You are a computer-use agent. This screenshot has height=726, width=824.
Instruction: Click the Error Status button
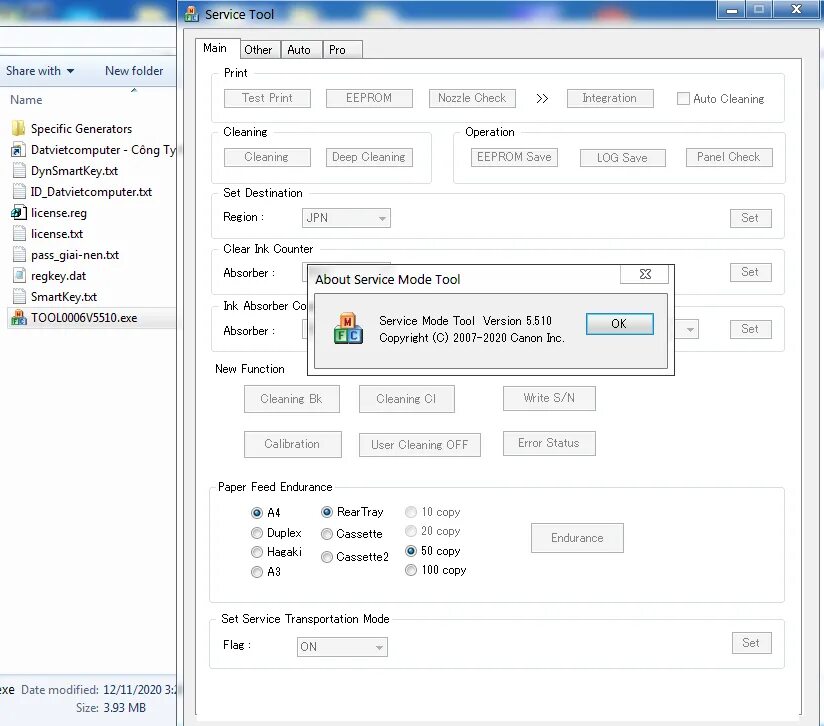pos(549,443)
